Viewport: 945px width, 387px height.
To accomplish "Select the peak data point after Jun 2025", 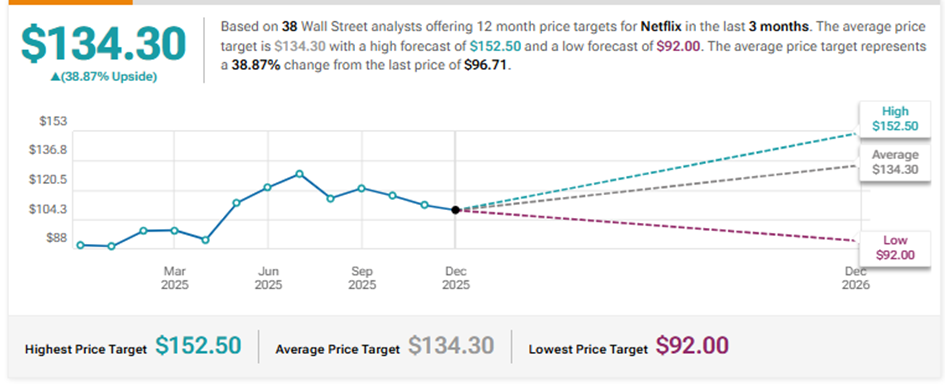I will click(x=299, y=174).
